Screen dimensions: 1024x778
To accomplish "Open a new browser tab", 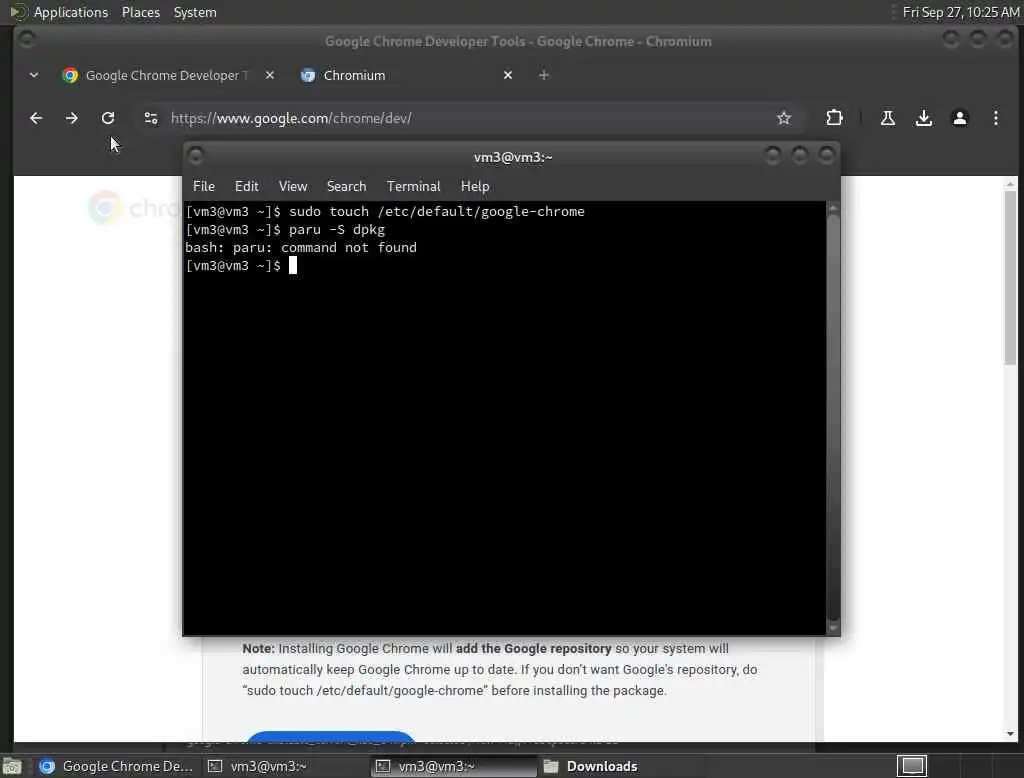I will point(543,75).
